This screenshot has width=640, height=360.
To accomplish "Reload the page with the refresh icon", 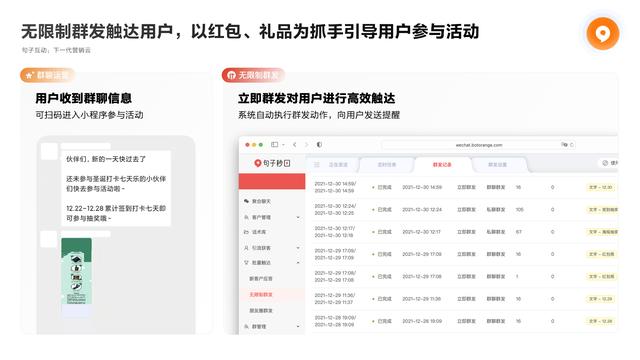I will tap(572, 144).
